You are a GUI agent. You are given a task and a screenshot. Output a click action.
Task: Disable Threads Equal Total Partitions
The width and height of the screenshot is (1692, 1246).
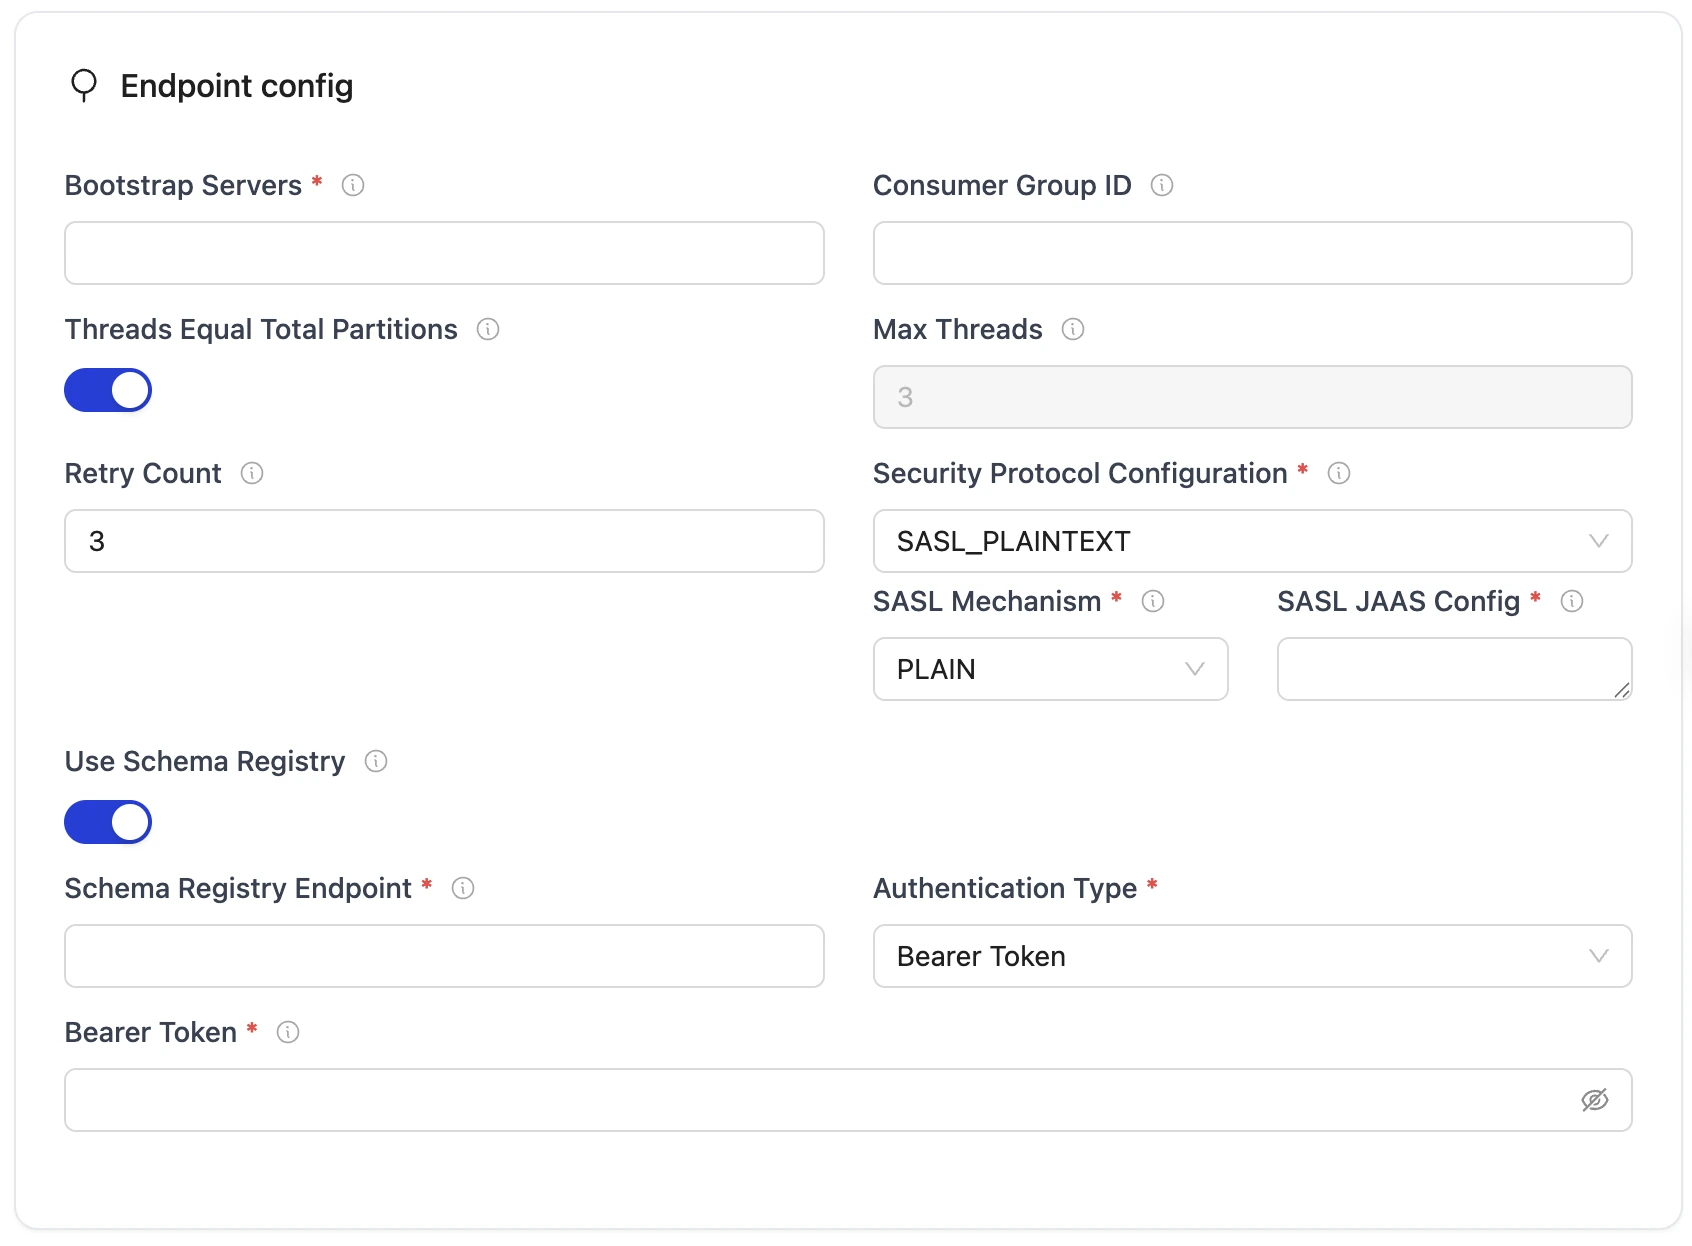point(107,390)
